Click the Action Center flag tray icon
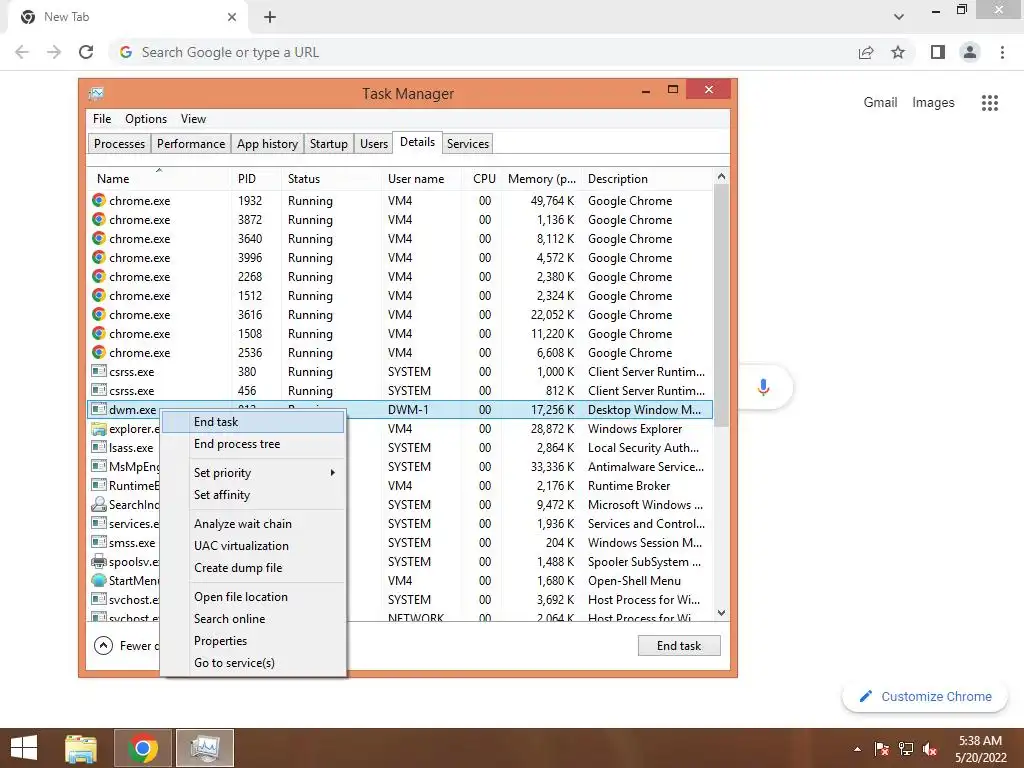This screenshot has width=1024, height=768. [882, 749]
